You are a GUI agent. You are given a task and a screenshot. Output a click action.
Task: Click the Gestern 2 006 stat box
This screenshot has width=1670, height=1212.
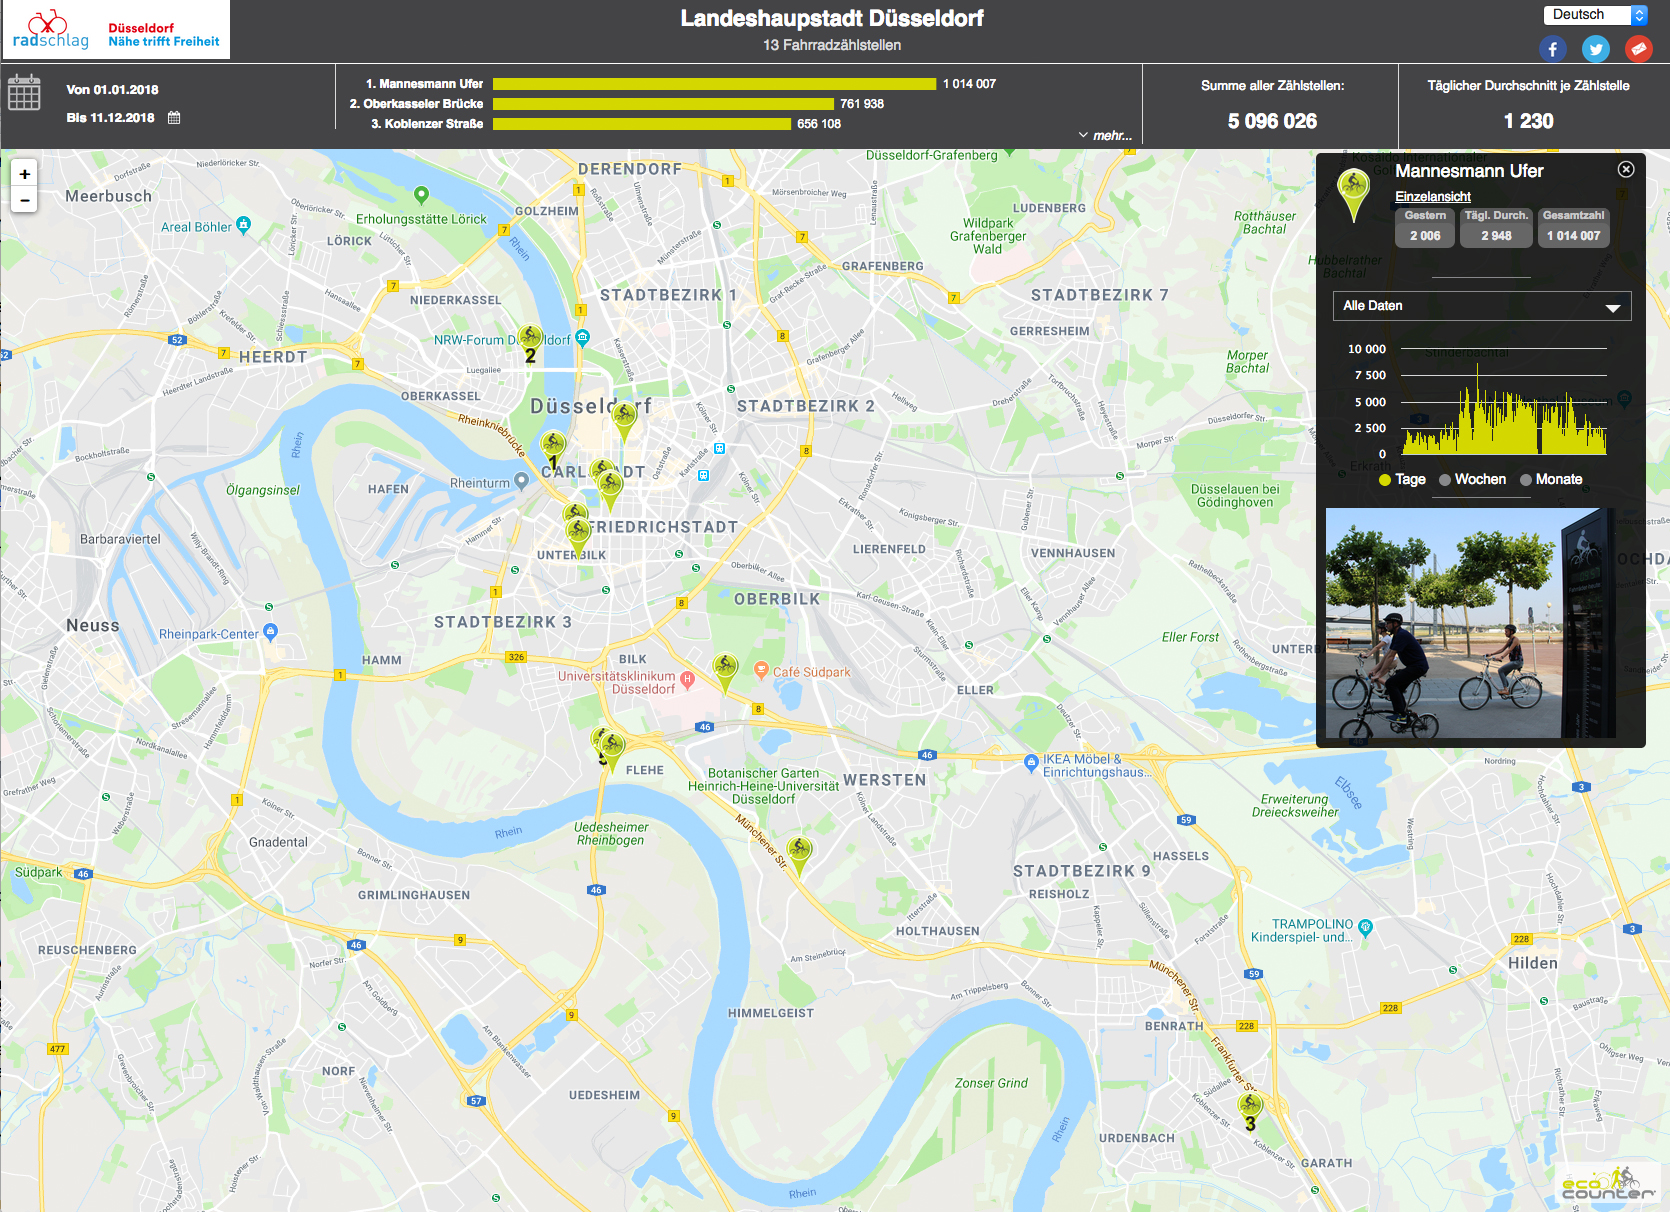click(x=1425, y=227)
